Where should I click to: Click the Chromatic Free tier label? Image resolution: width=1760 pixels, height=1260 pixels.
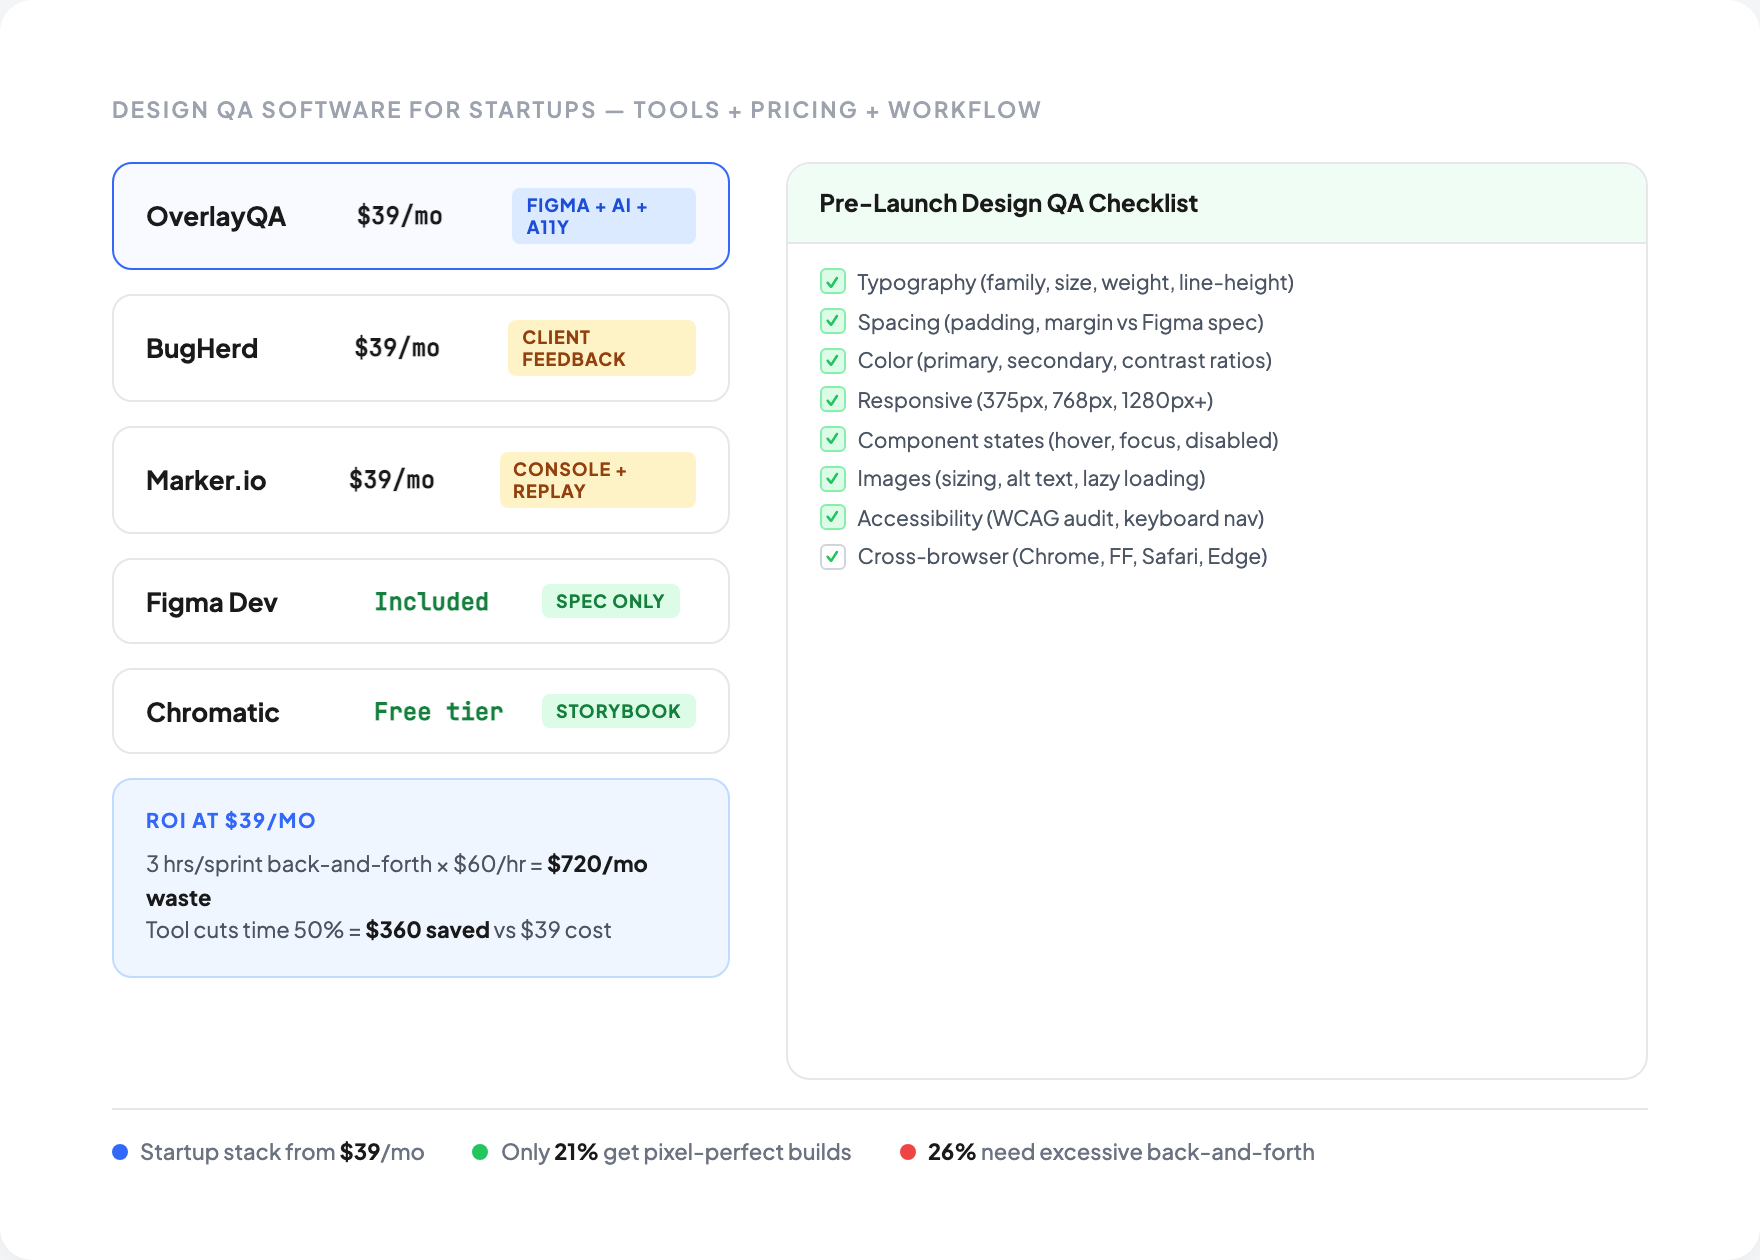point(439,712)
